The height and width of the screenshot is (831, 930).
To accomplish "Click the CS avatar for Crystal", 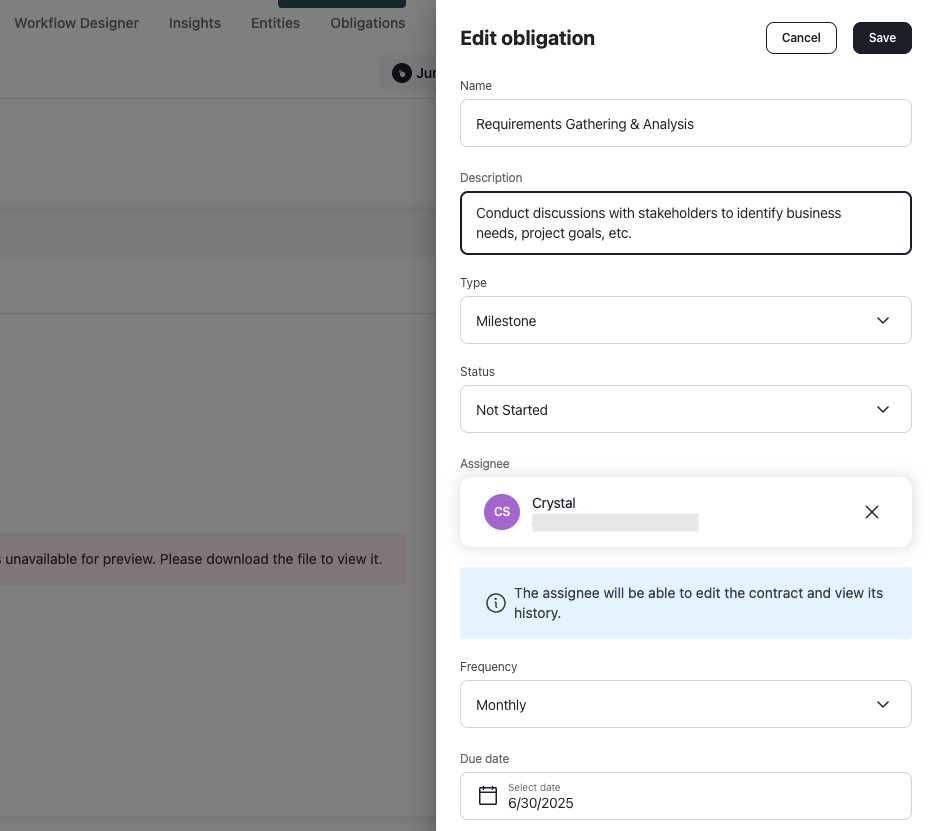I will pyautogui.click(x=502, y=512).
